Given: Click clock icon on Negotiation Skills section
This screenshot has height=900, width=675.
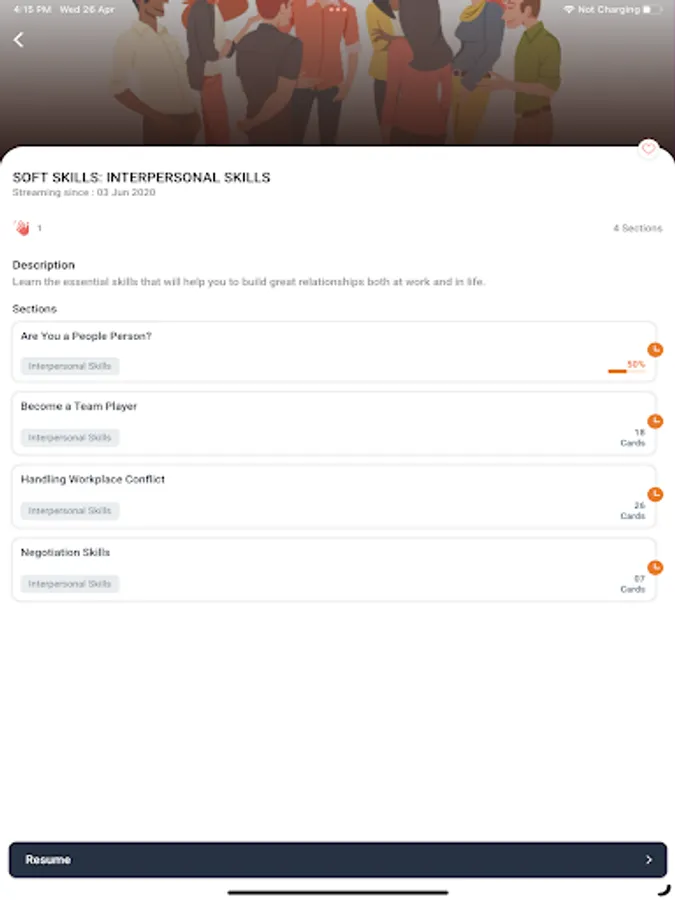Looking at the screenshot, I should pos(655,568).
